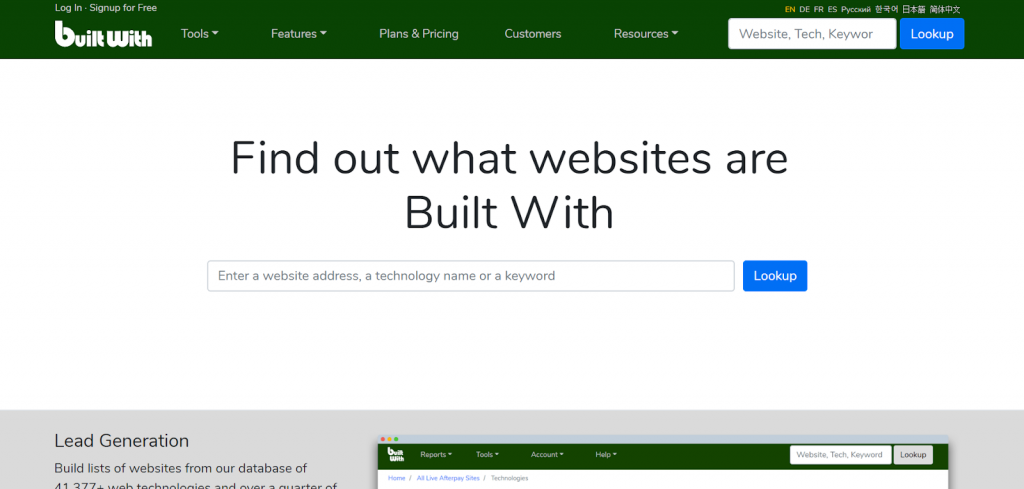This screenshot has height=489, width=1024.
Task: Click the Lead Generation heading
Action: [x=121, y=441]
